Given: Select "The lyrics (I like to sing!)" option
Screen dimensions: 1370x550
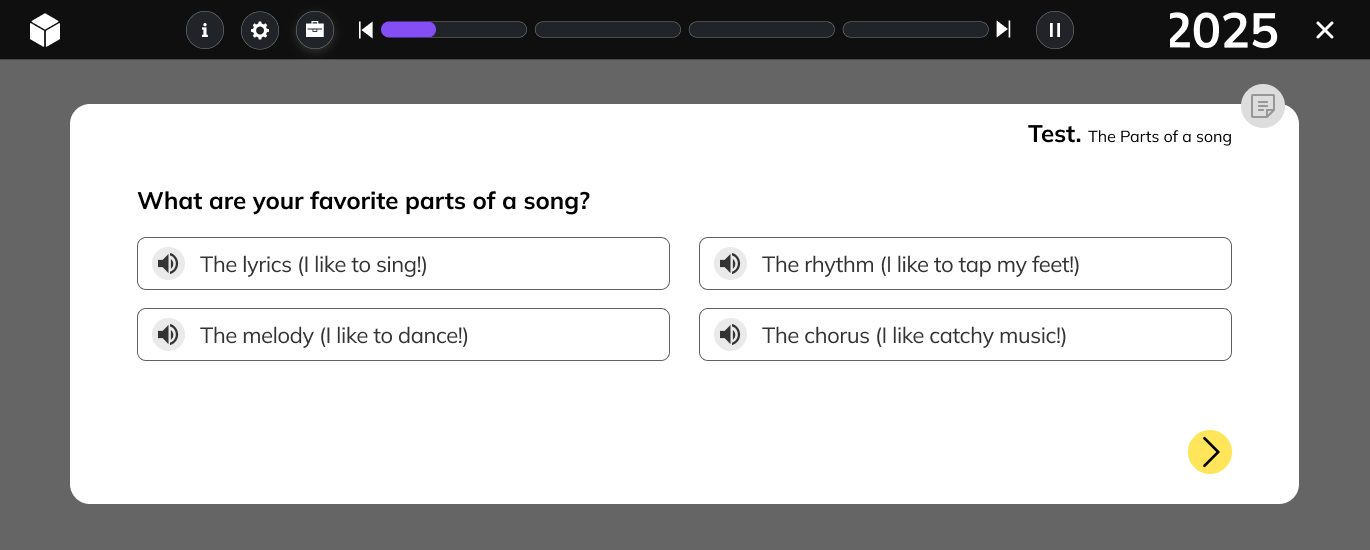Looking at the screenshot, I should [x=403, y=264].
